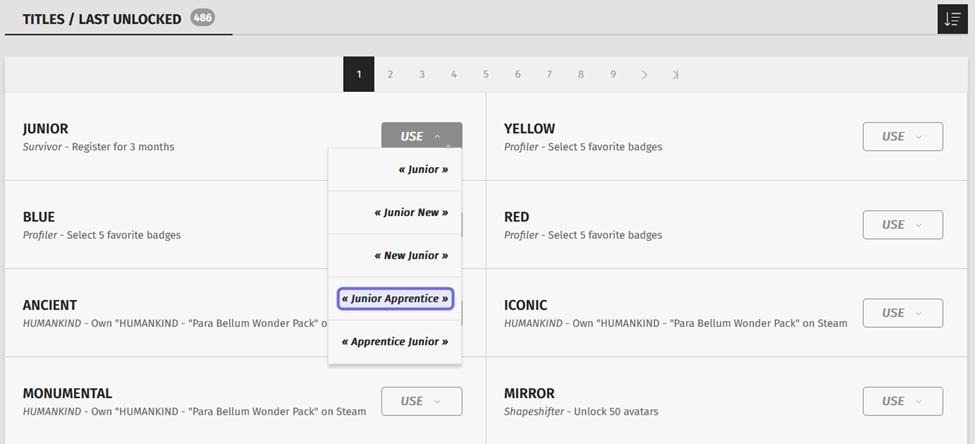Click the 486 titles count badge
Screen dimensions: 975x444
point(203,18)
